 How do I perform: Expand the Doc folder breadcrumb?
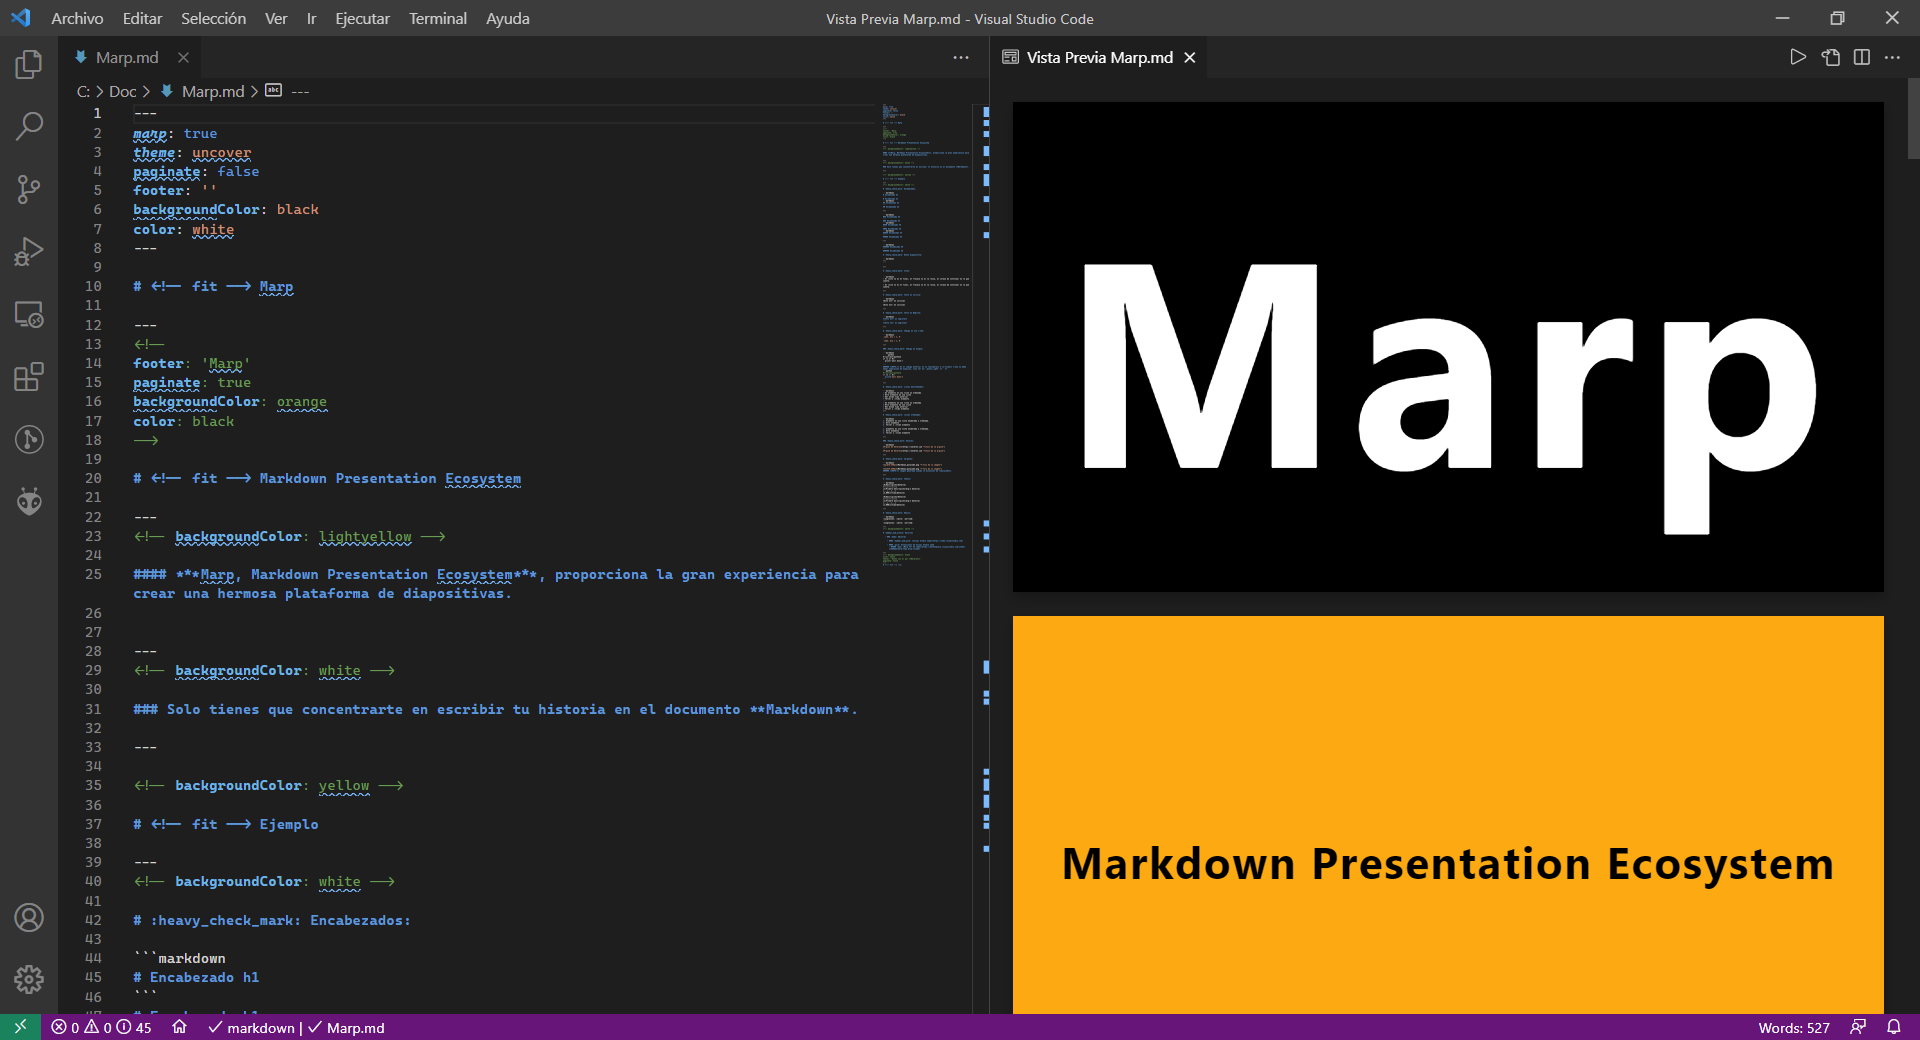(122, 91)
